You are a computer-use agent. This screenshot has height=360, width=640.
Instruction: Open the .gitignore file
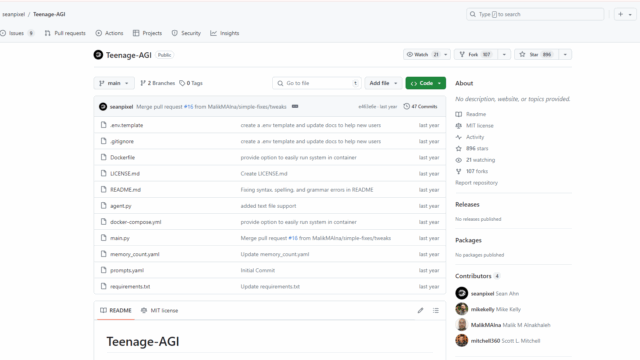coord(122,142)
